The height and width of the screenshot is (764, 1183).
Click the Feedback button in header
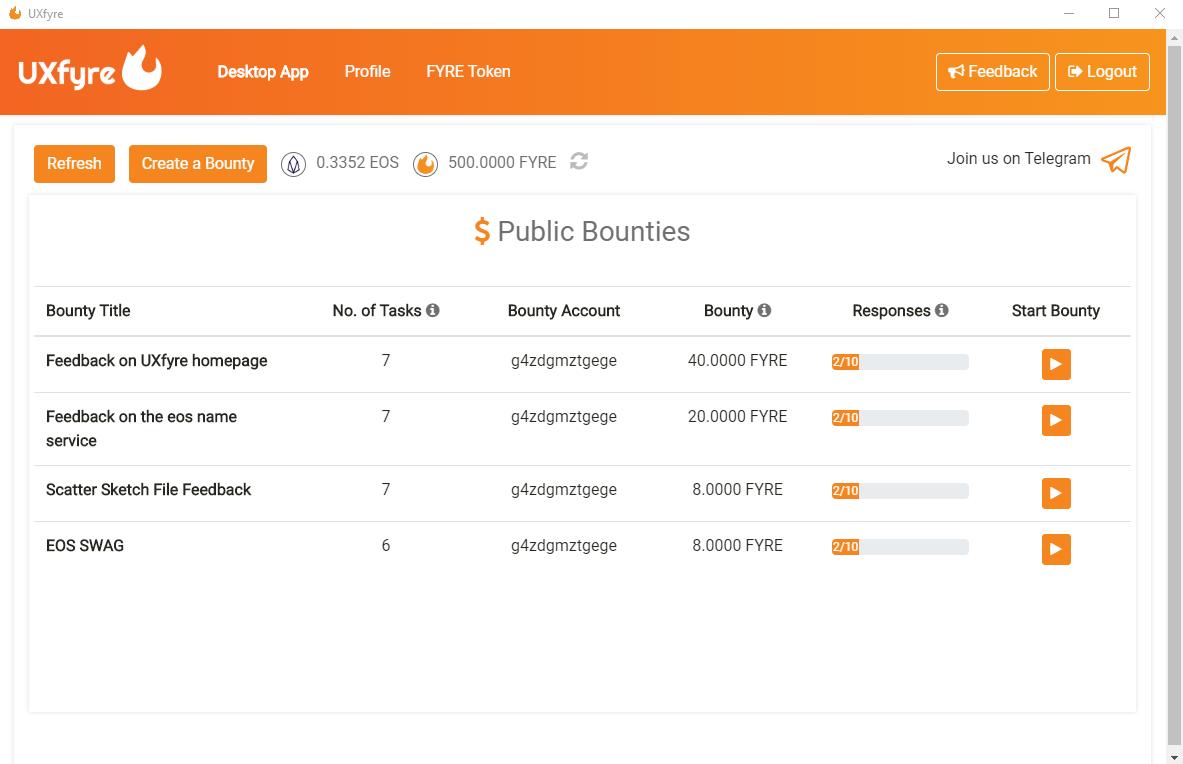992,72
